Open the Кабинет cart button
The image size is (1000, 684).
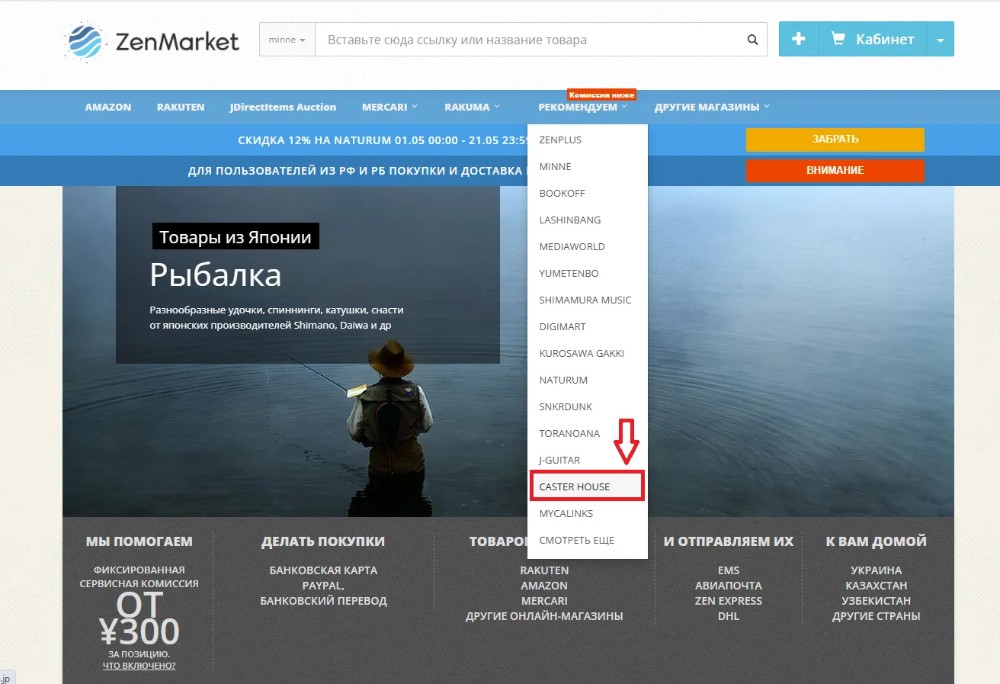click(872, 39)
